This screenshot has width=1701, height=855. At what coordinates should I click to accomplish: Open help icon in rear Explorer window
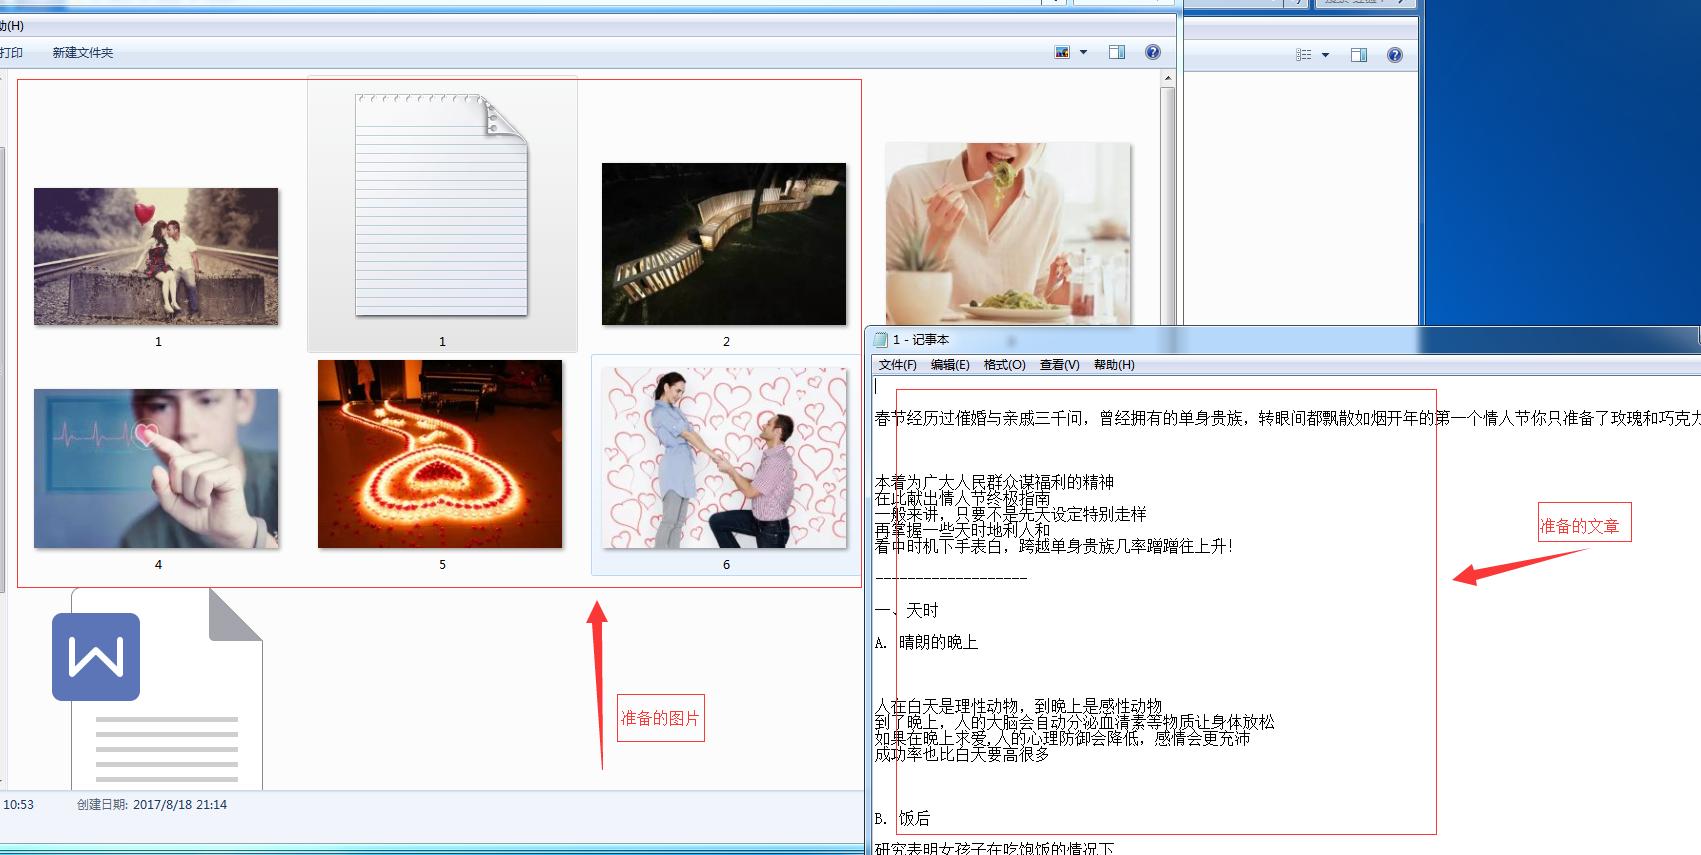coord(1395,55)
